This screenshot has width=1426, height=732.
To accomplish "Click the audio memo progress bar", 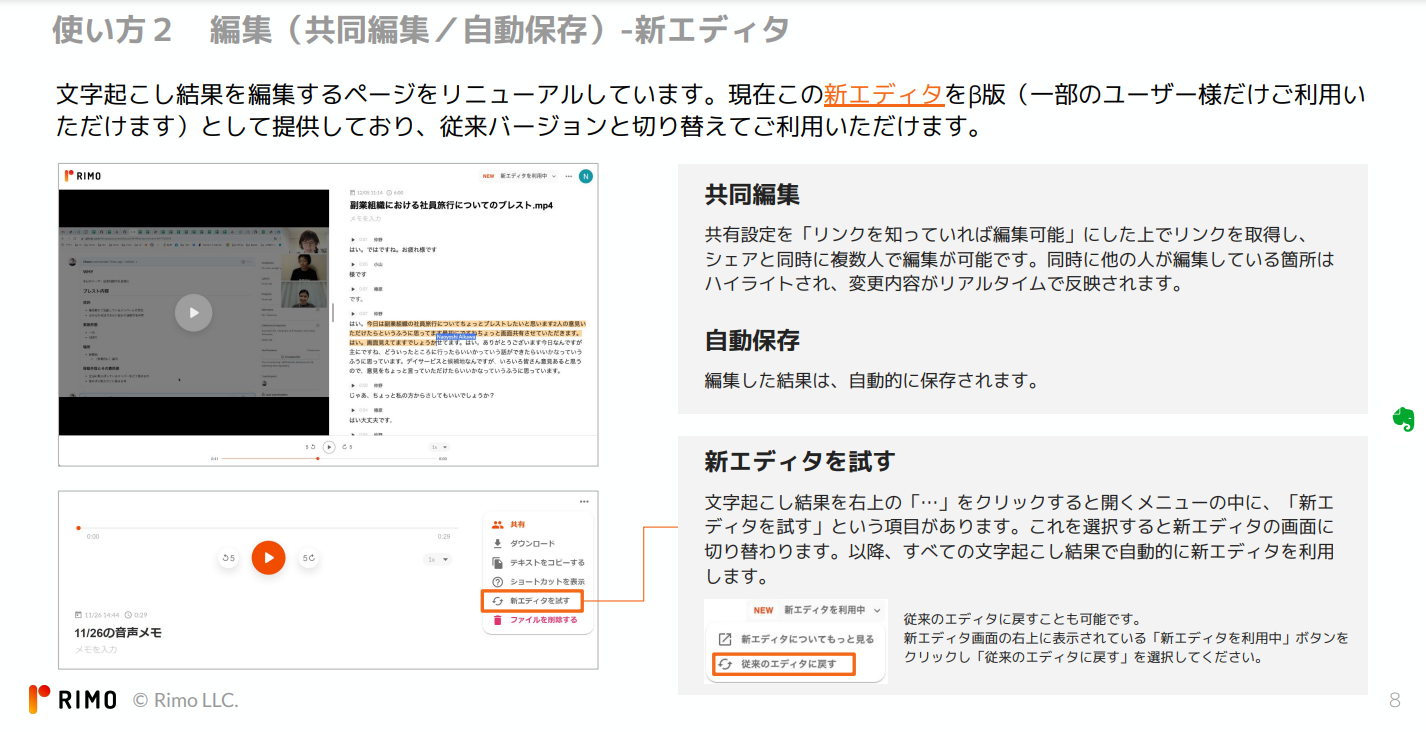I will (267, 527).
